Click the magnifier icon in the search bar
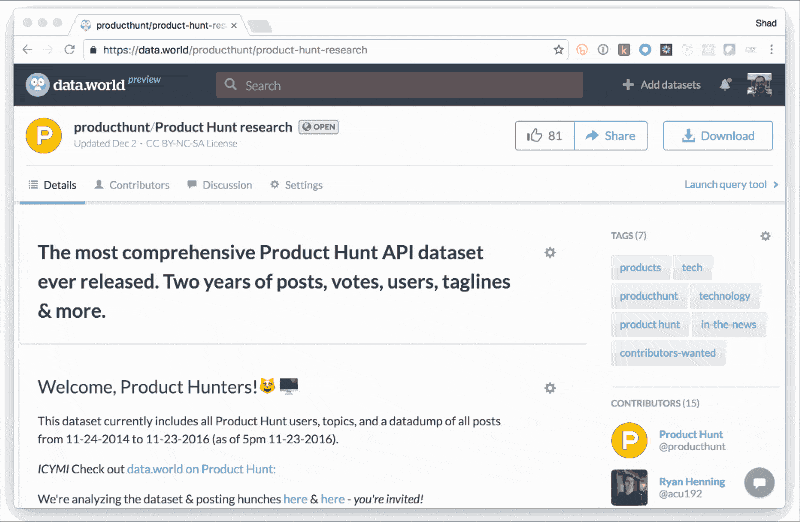800x522 pixels. click(x=231, y=84)
